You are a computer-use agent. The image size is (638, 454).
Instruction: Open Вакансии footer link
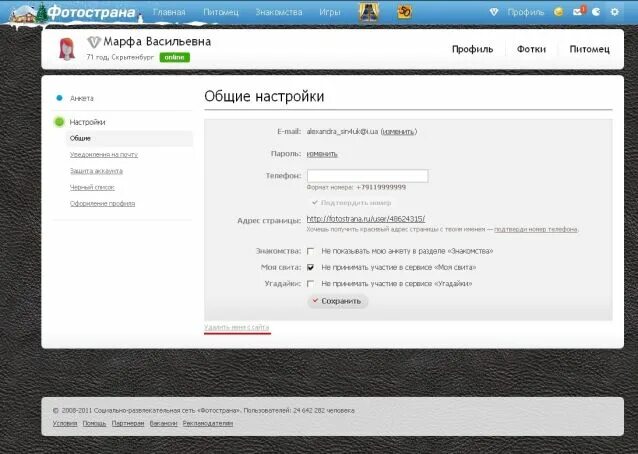[164, 423]
